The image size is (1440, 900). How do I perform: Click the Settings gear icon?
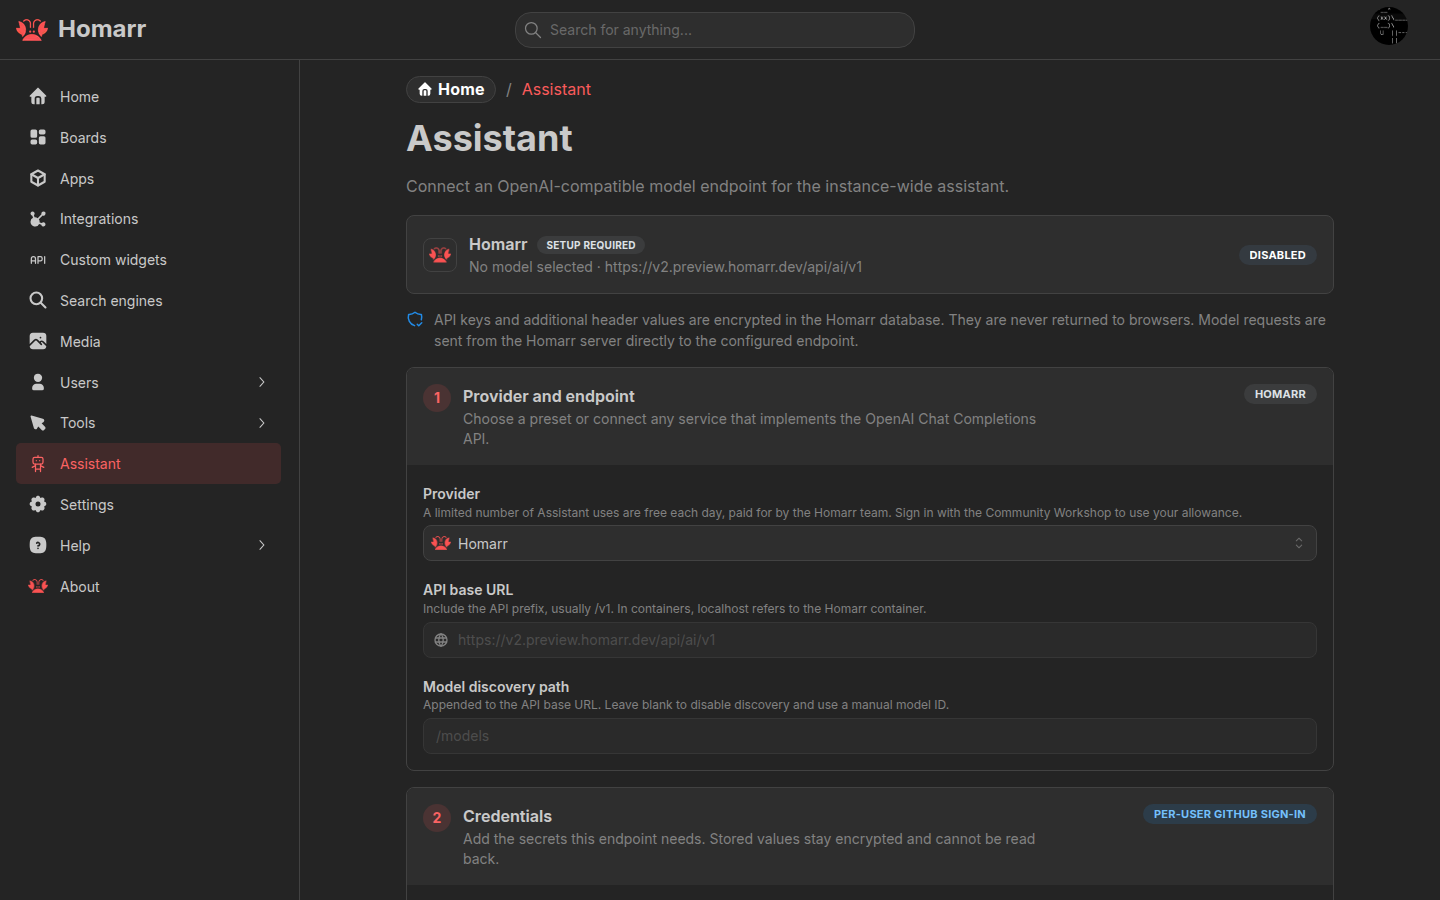coord(38,504)
